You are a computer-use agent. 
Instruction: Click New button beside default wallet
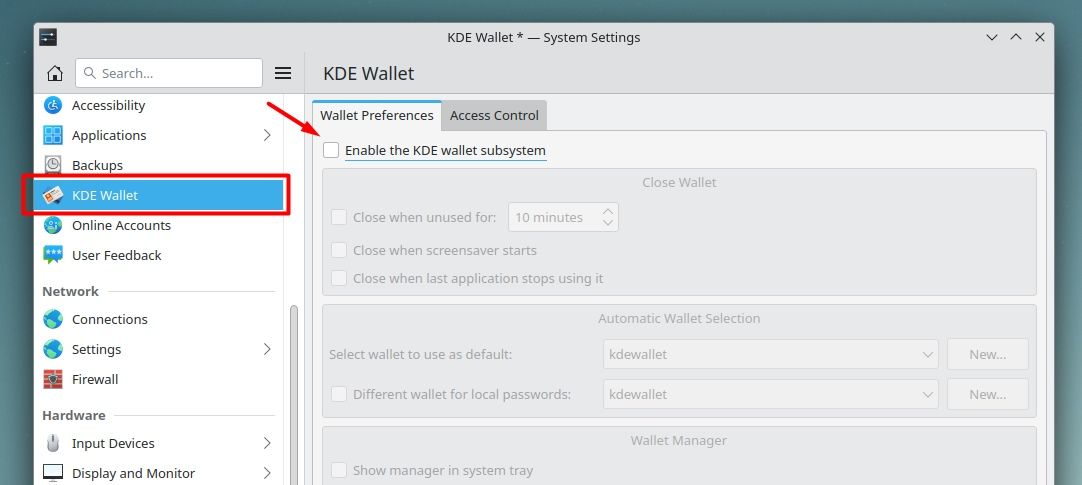coord(987,354)
